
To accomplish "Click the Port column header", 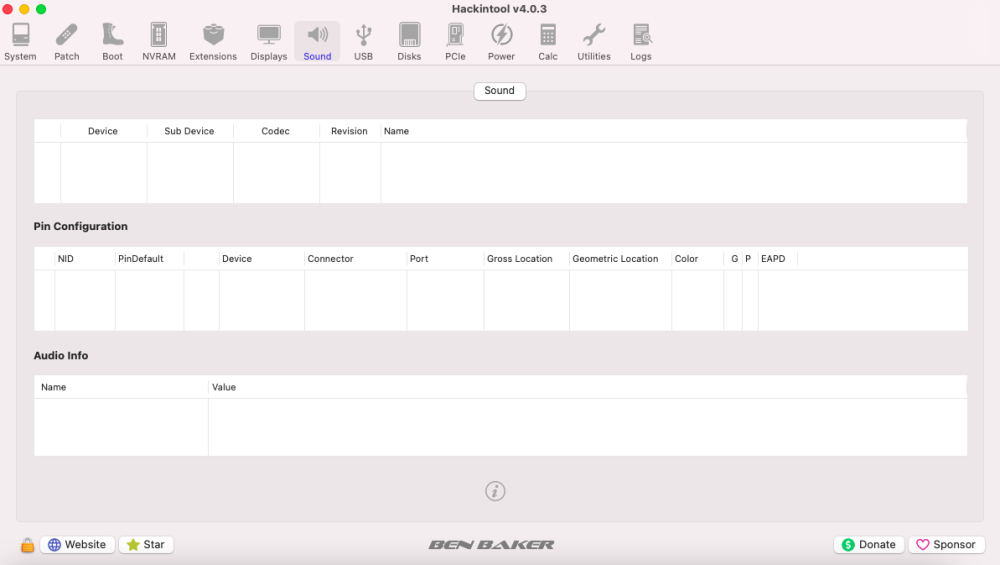I will [445, 258].
